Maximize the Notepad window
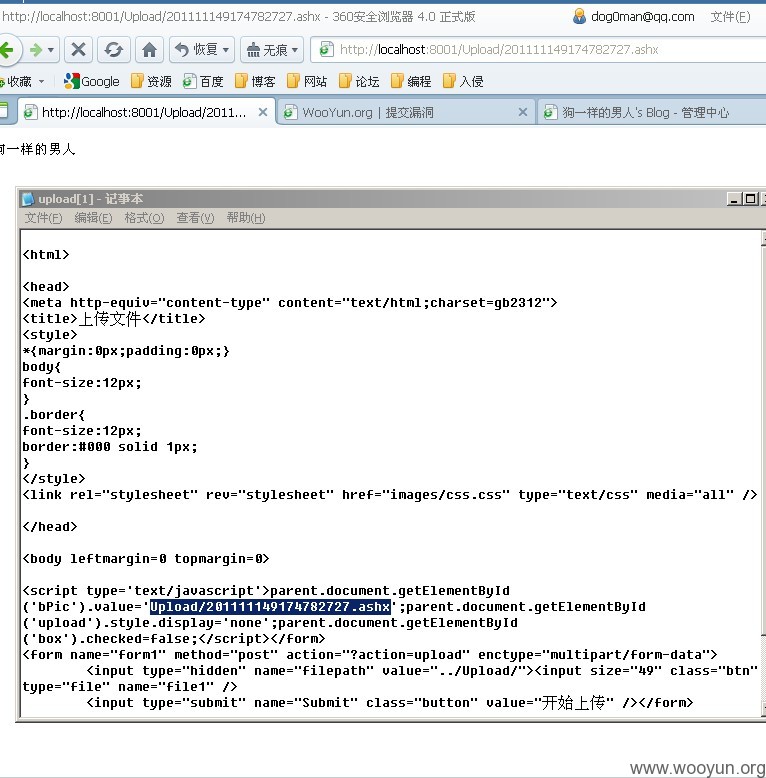This screenshot has width=766, height=778. click(x=751, y=199)
